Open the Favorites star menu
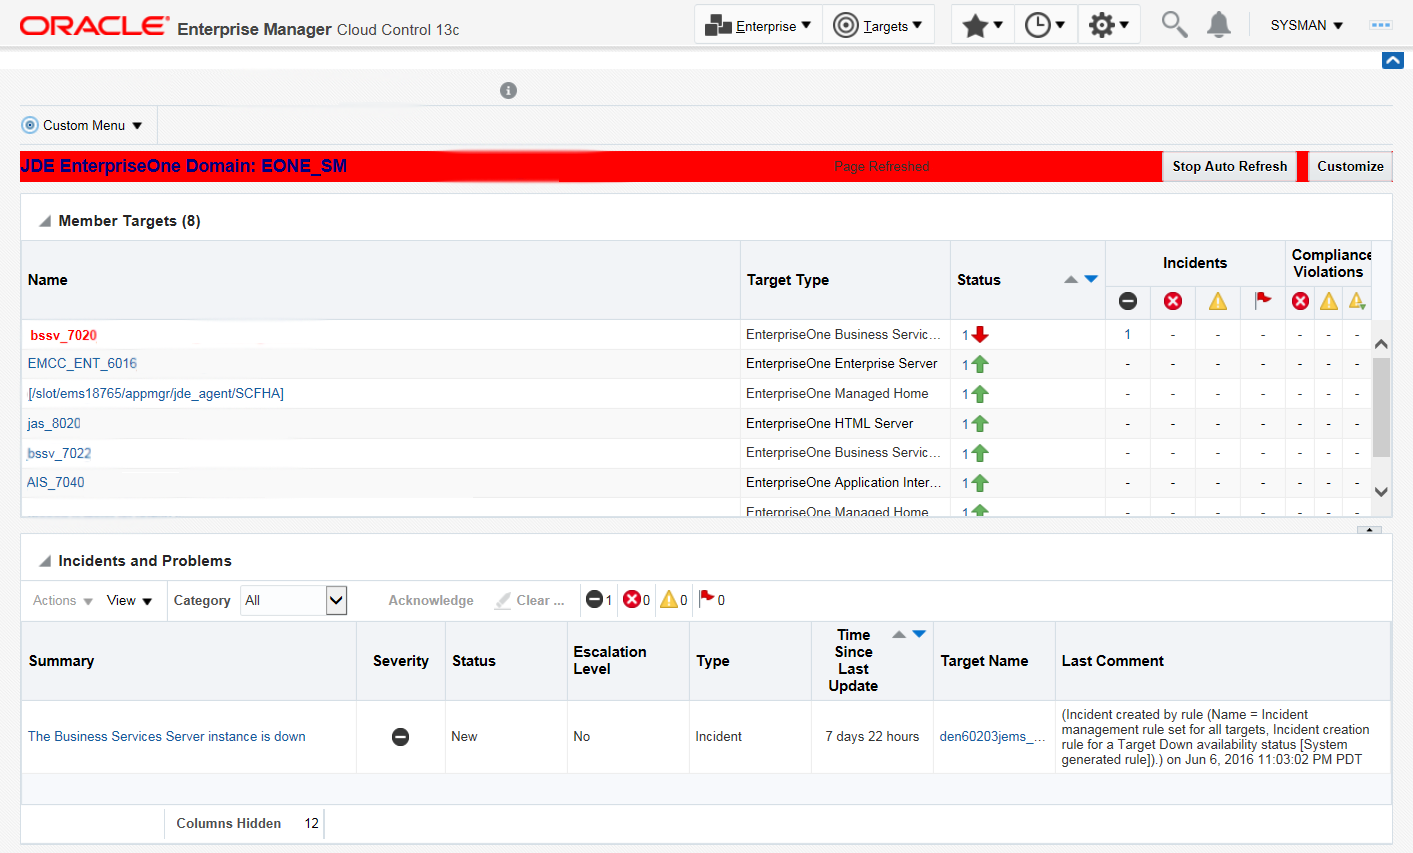 (x=982, y=25)
